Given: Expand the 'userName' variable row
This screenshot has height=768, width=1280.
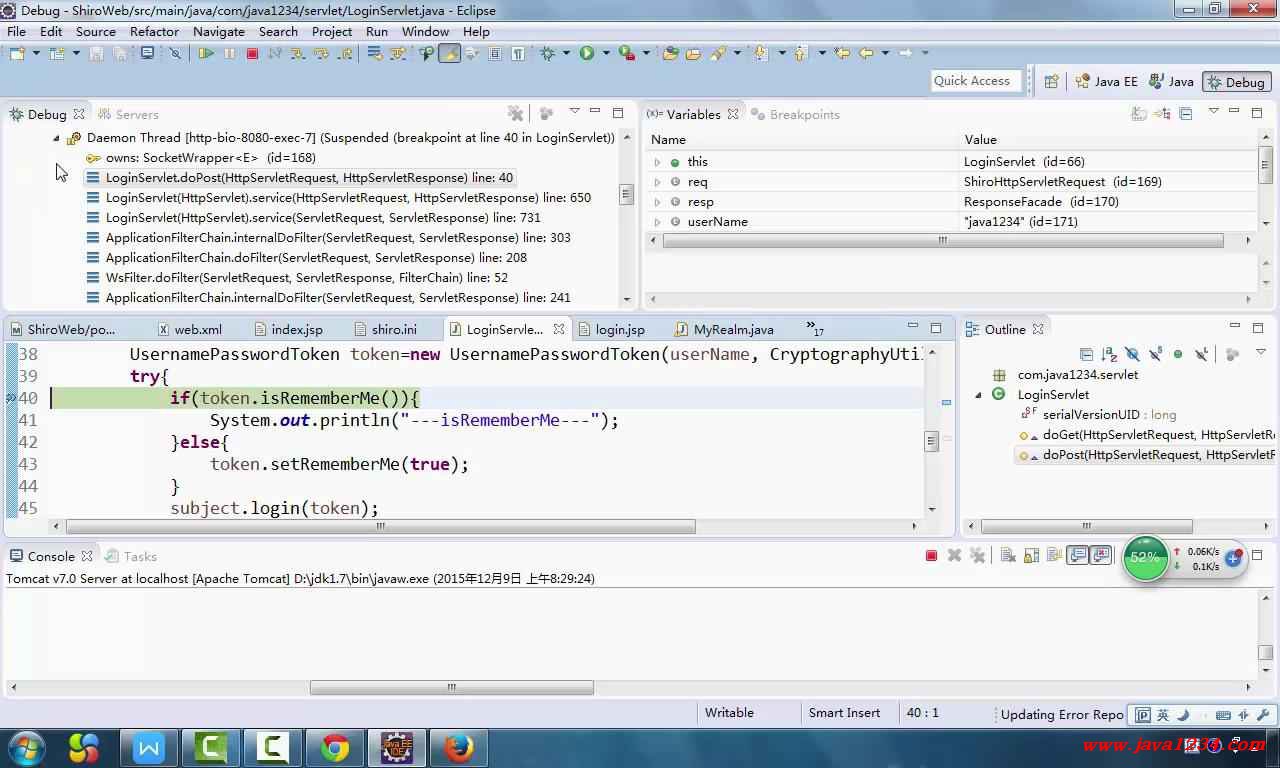Looking at the screenshot, I should click(657, 222).
